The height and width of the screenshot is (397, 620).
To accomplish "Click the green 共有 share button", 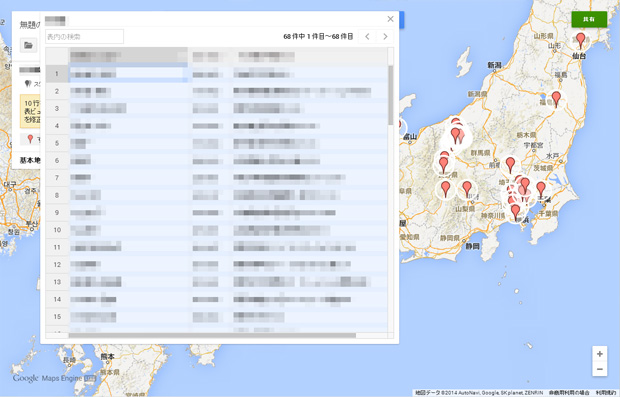I will point(589,19).
